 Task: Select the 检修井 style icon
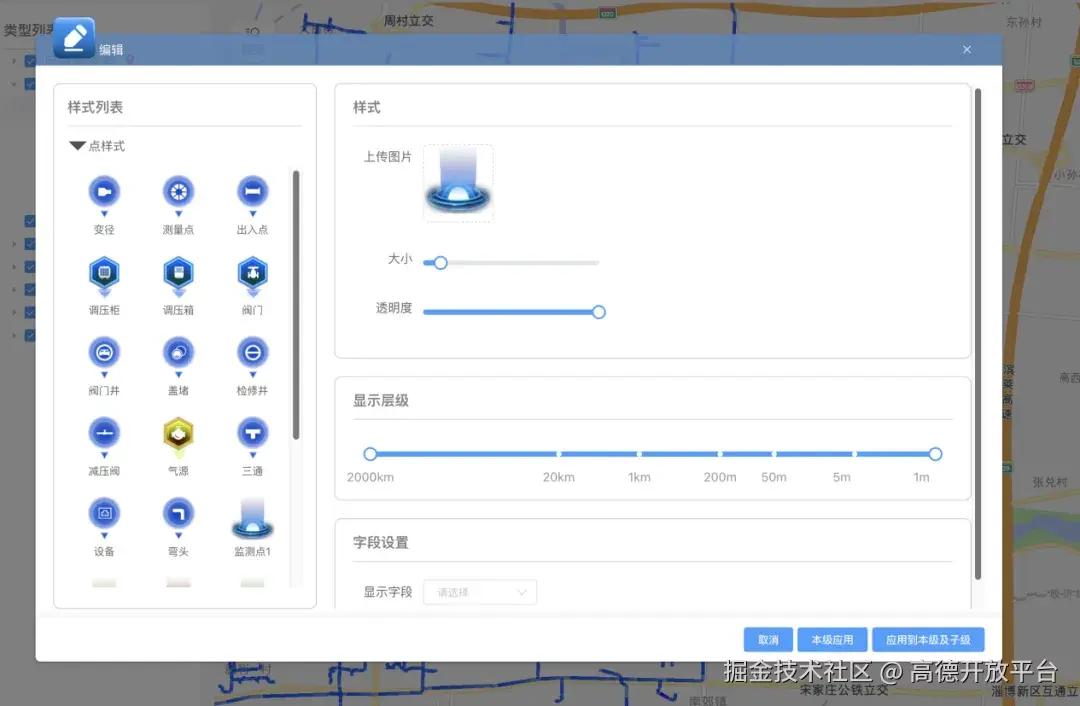(252, 356)
